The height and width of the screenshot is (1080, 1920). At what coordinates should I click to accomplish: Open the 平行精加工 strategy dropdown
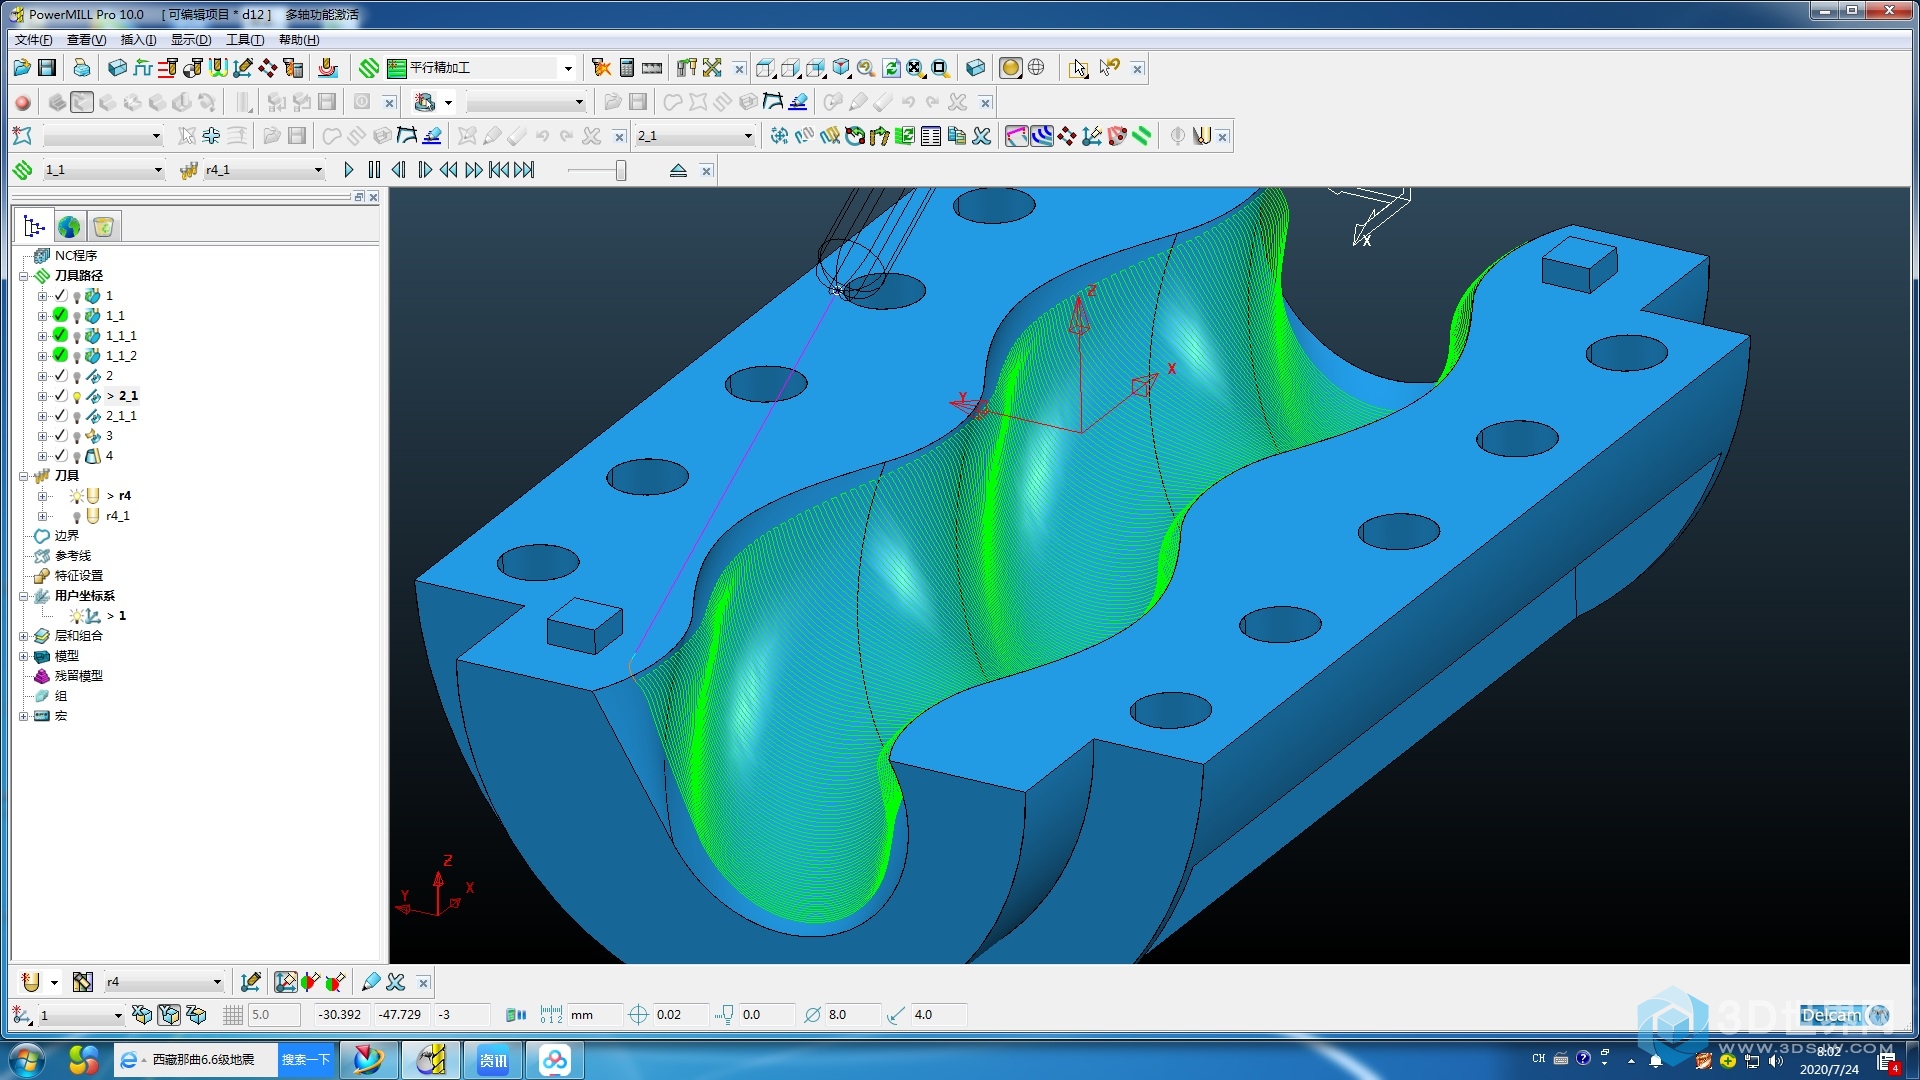point(568,68)
